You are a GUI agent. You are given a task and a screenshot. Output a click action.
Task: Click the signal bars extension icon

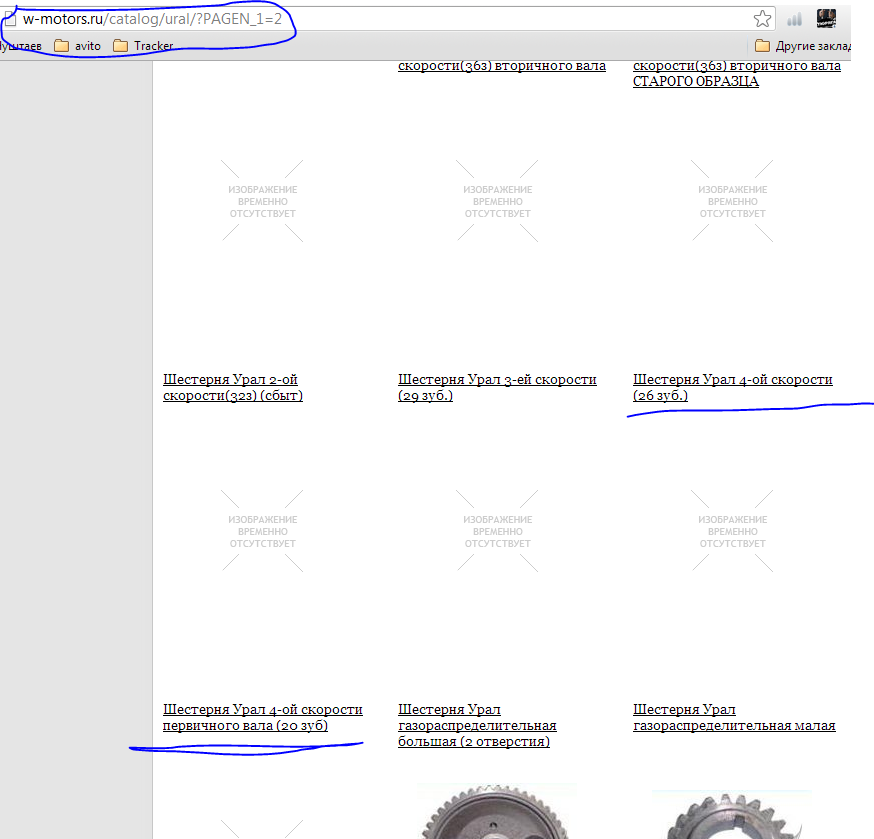click(794, 20)
